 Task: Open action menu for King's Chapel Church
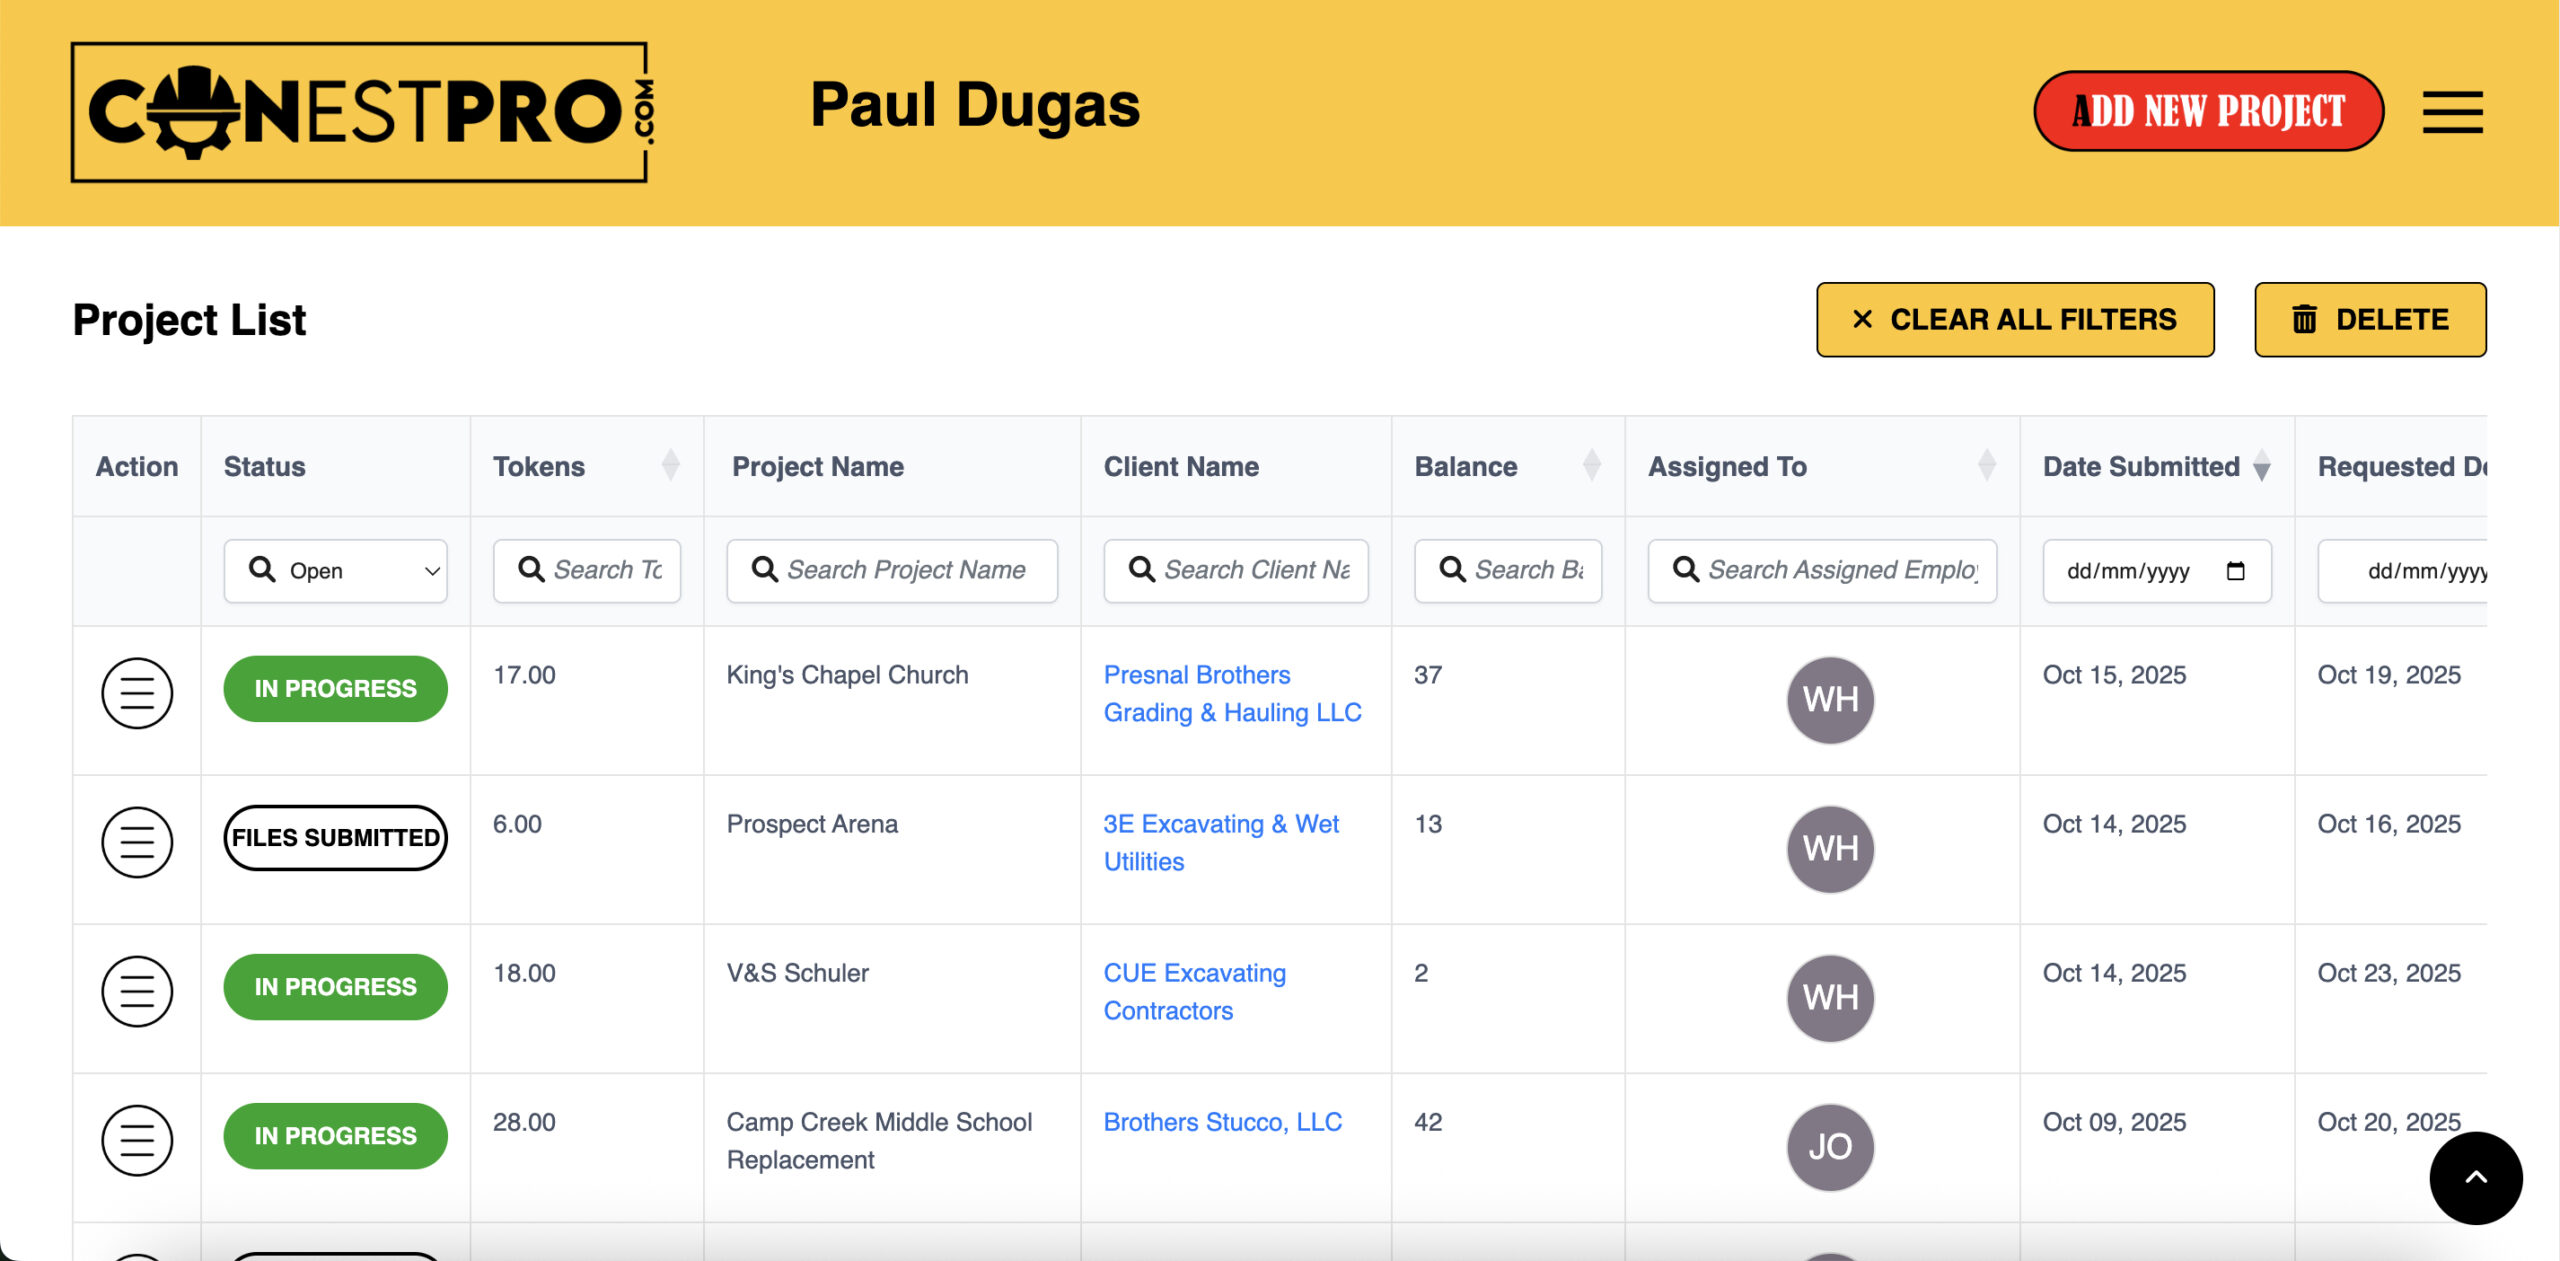(137, 693)
